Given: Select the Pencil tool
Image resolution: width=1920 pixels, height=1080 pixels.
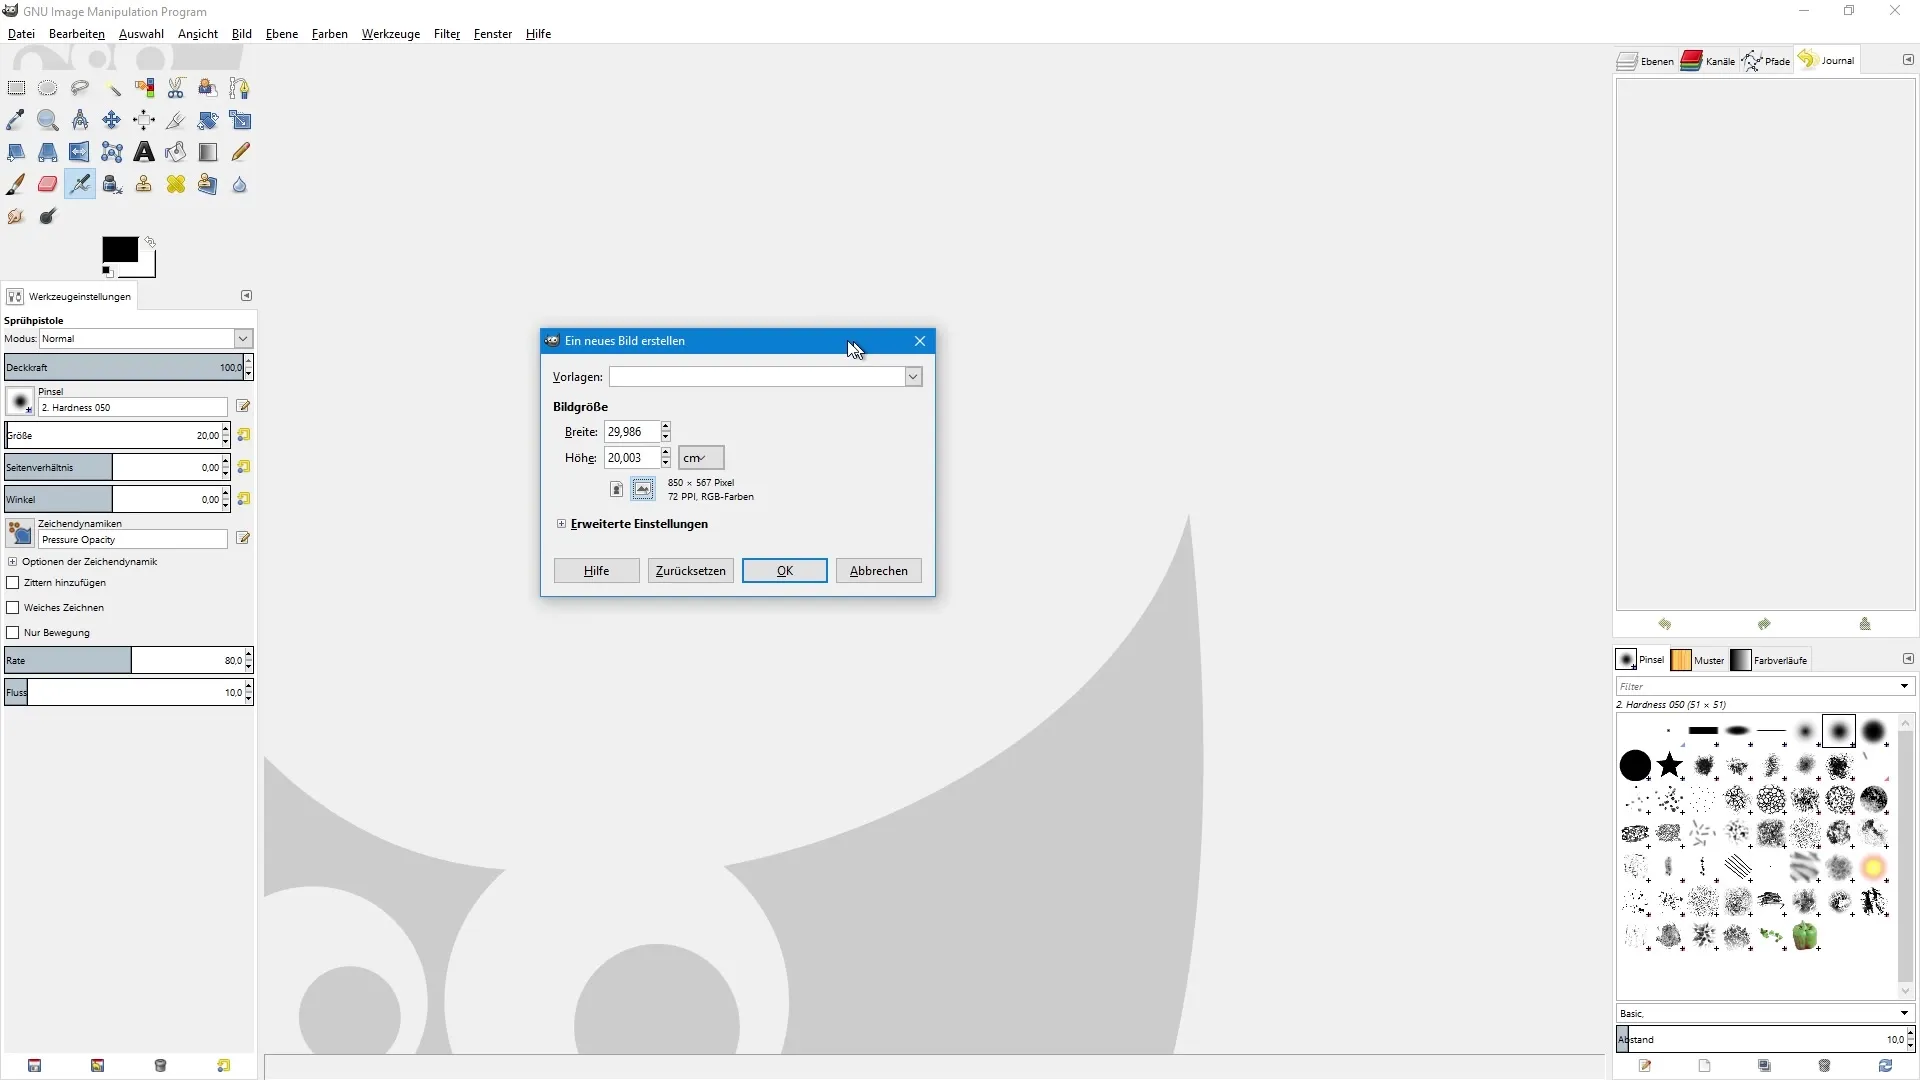Looking at the screenshot, I should [x=240, y=152].
